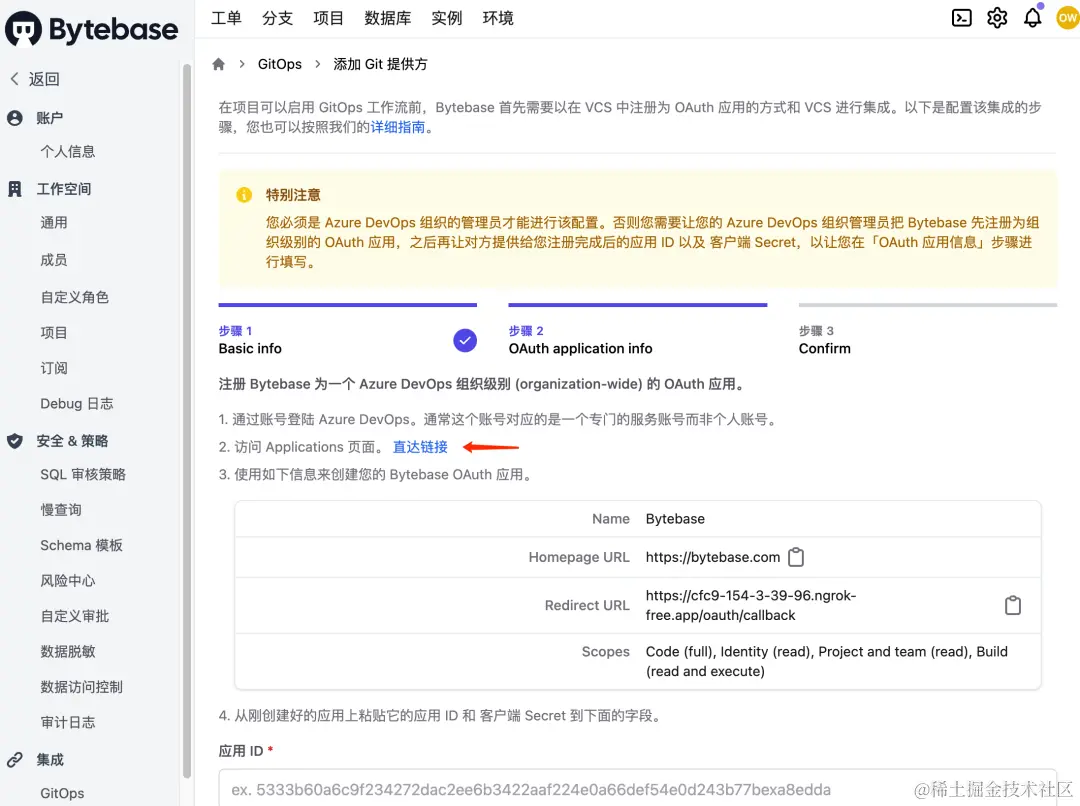Viewport: 1080px width, 806px height.
Task: Click the home breadcrumb icon
Action: click(218, 64)
